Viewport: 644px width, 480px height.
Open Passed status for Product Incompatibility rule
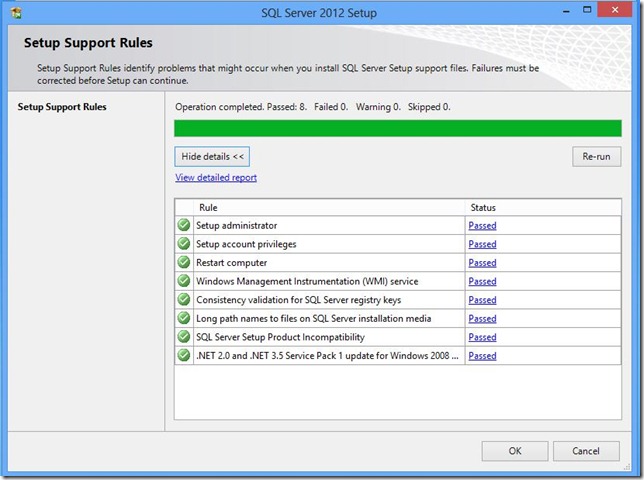482,337
